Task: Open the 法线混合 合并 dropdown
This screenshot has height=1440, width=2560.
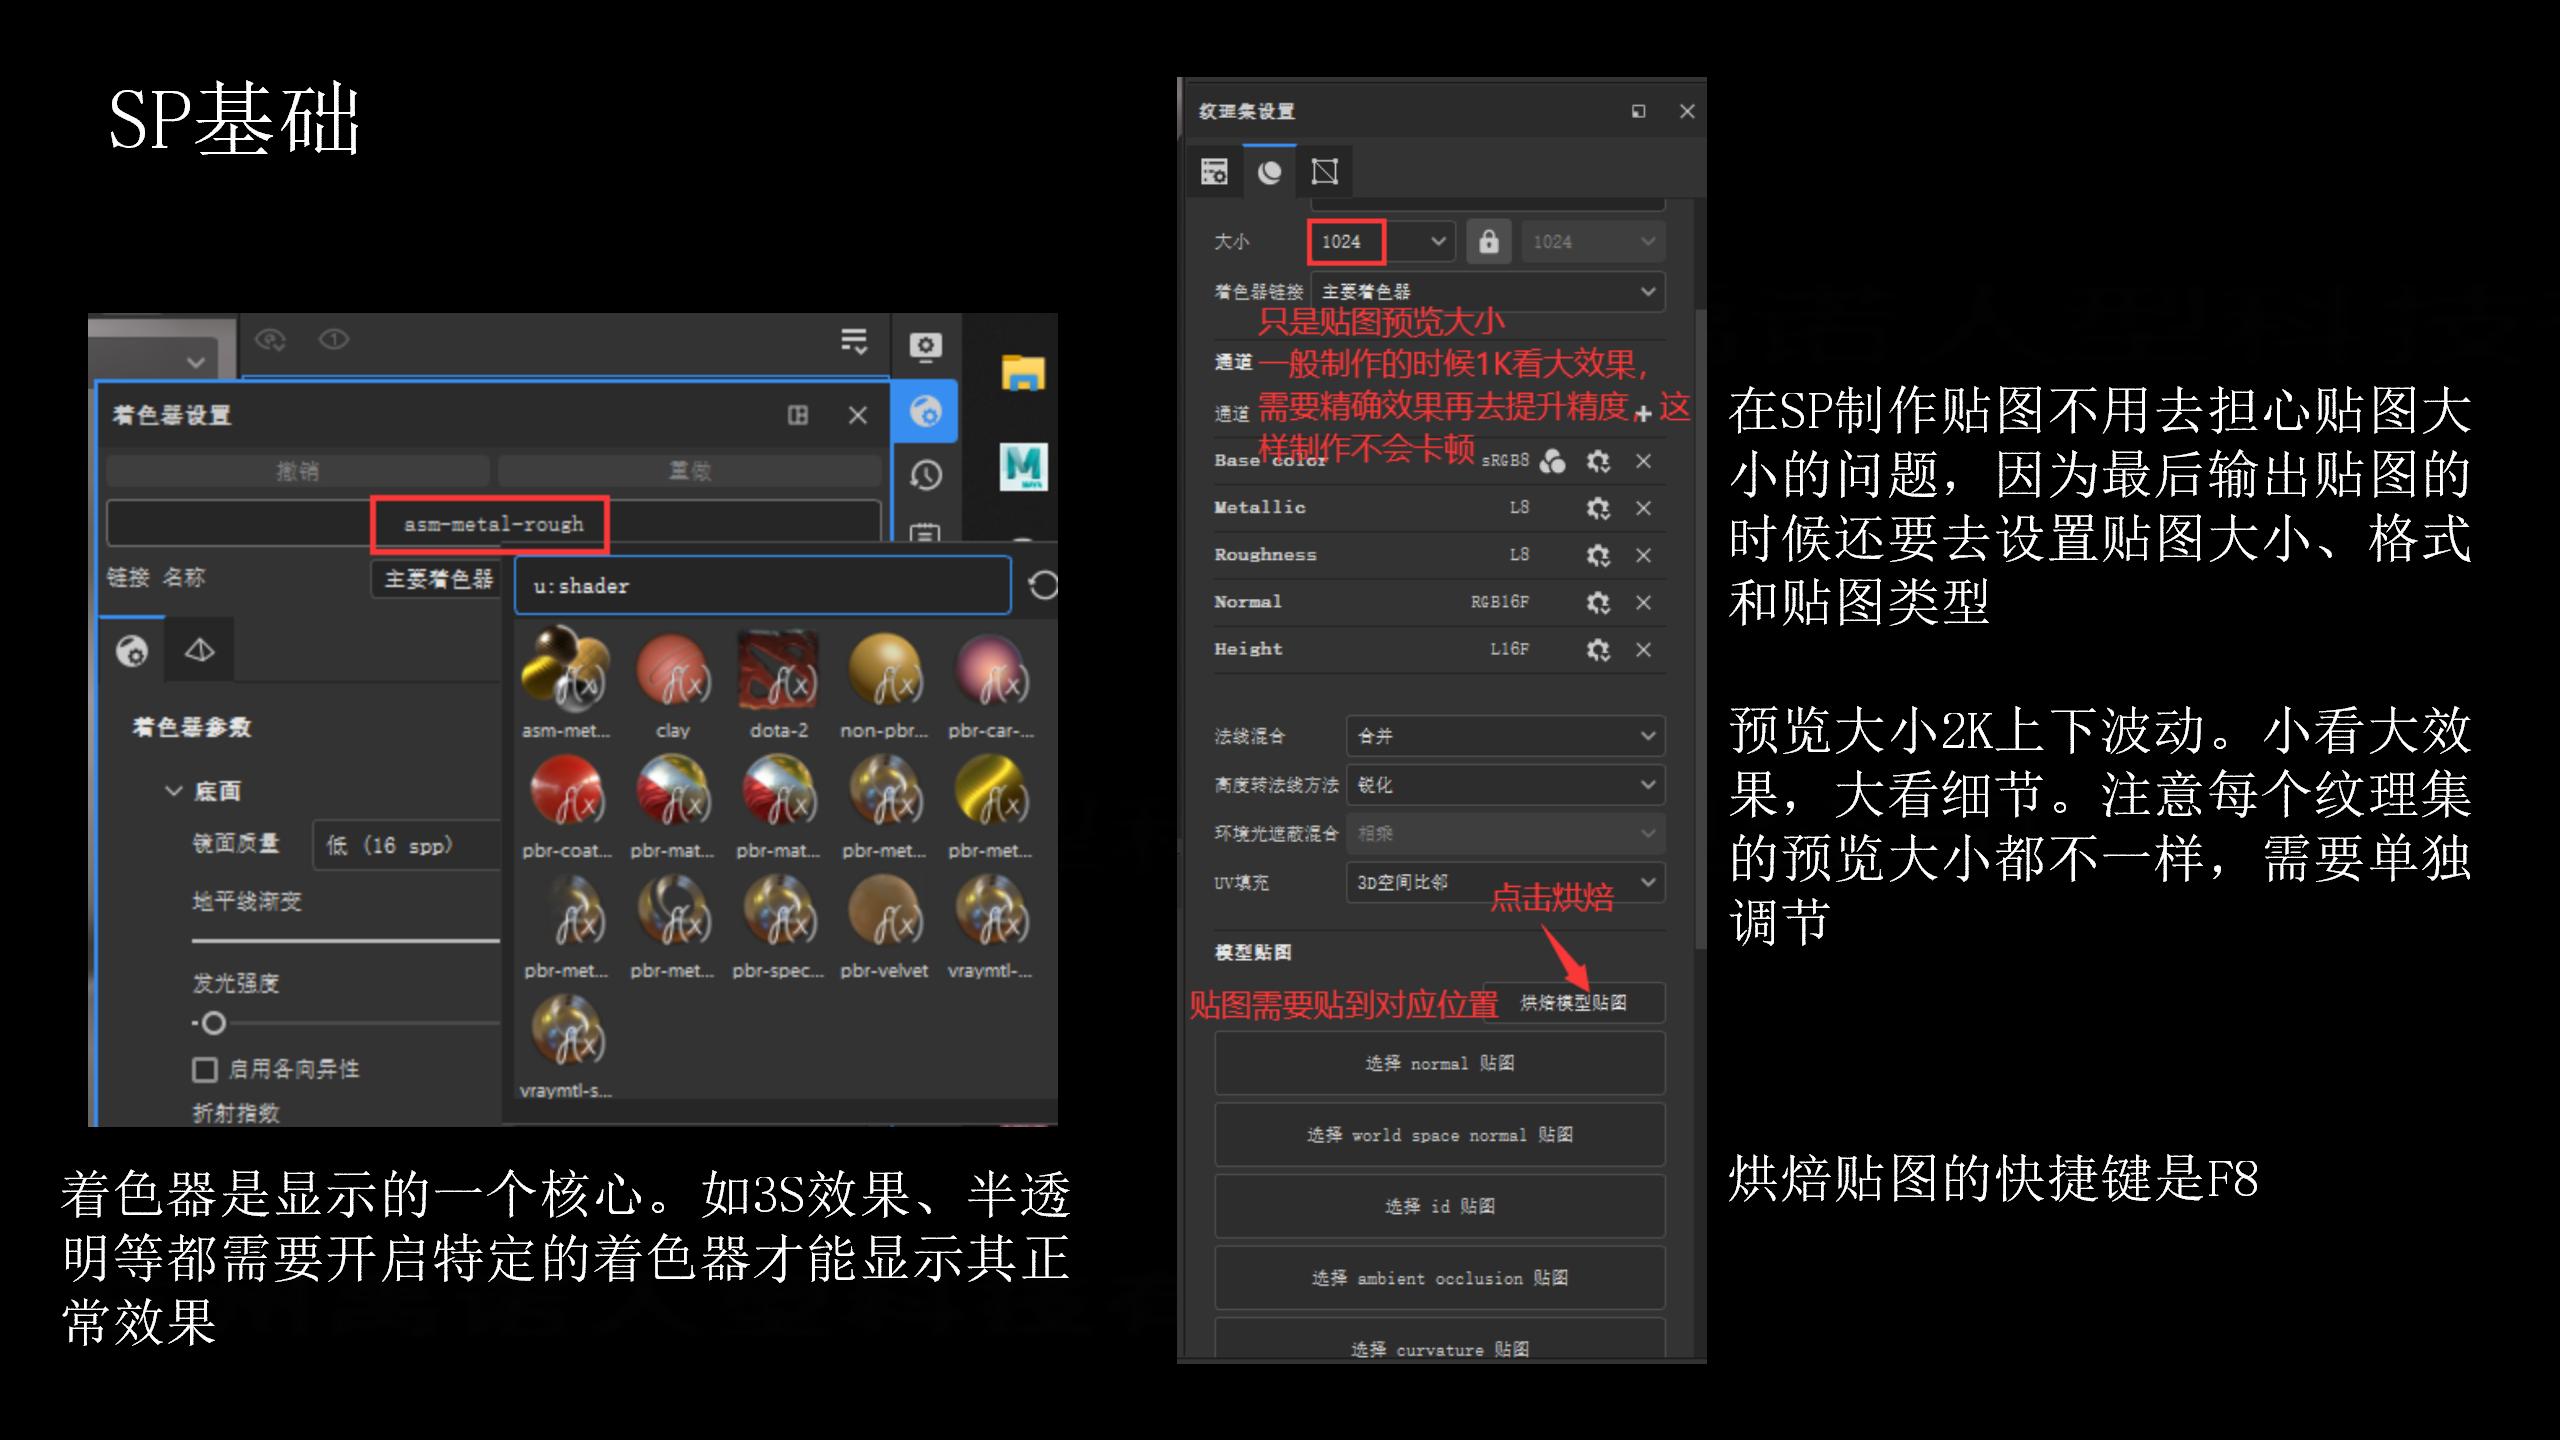Action: 1506,736
